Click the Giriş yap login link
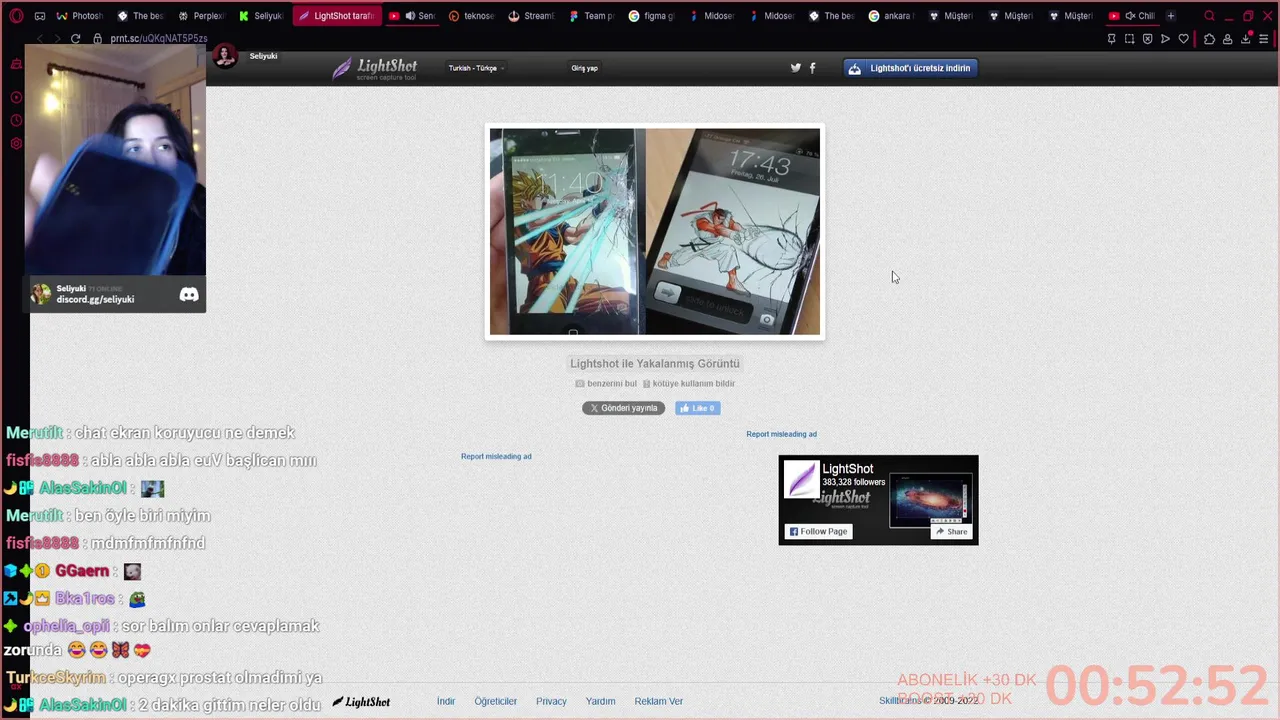Screen dimensions: 1280x720 584,68
